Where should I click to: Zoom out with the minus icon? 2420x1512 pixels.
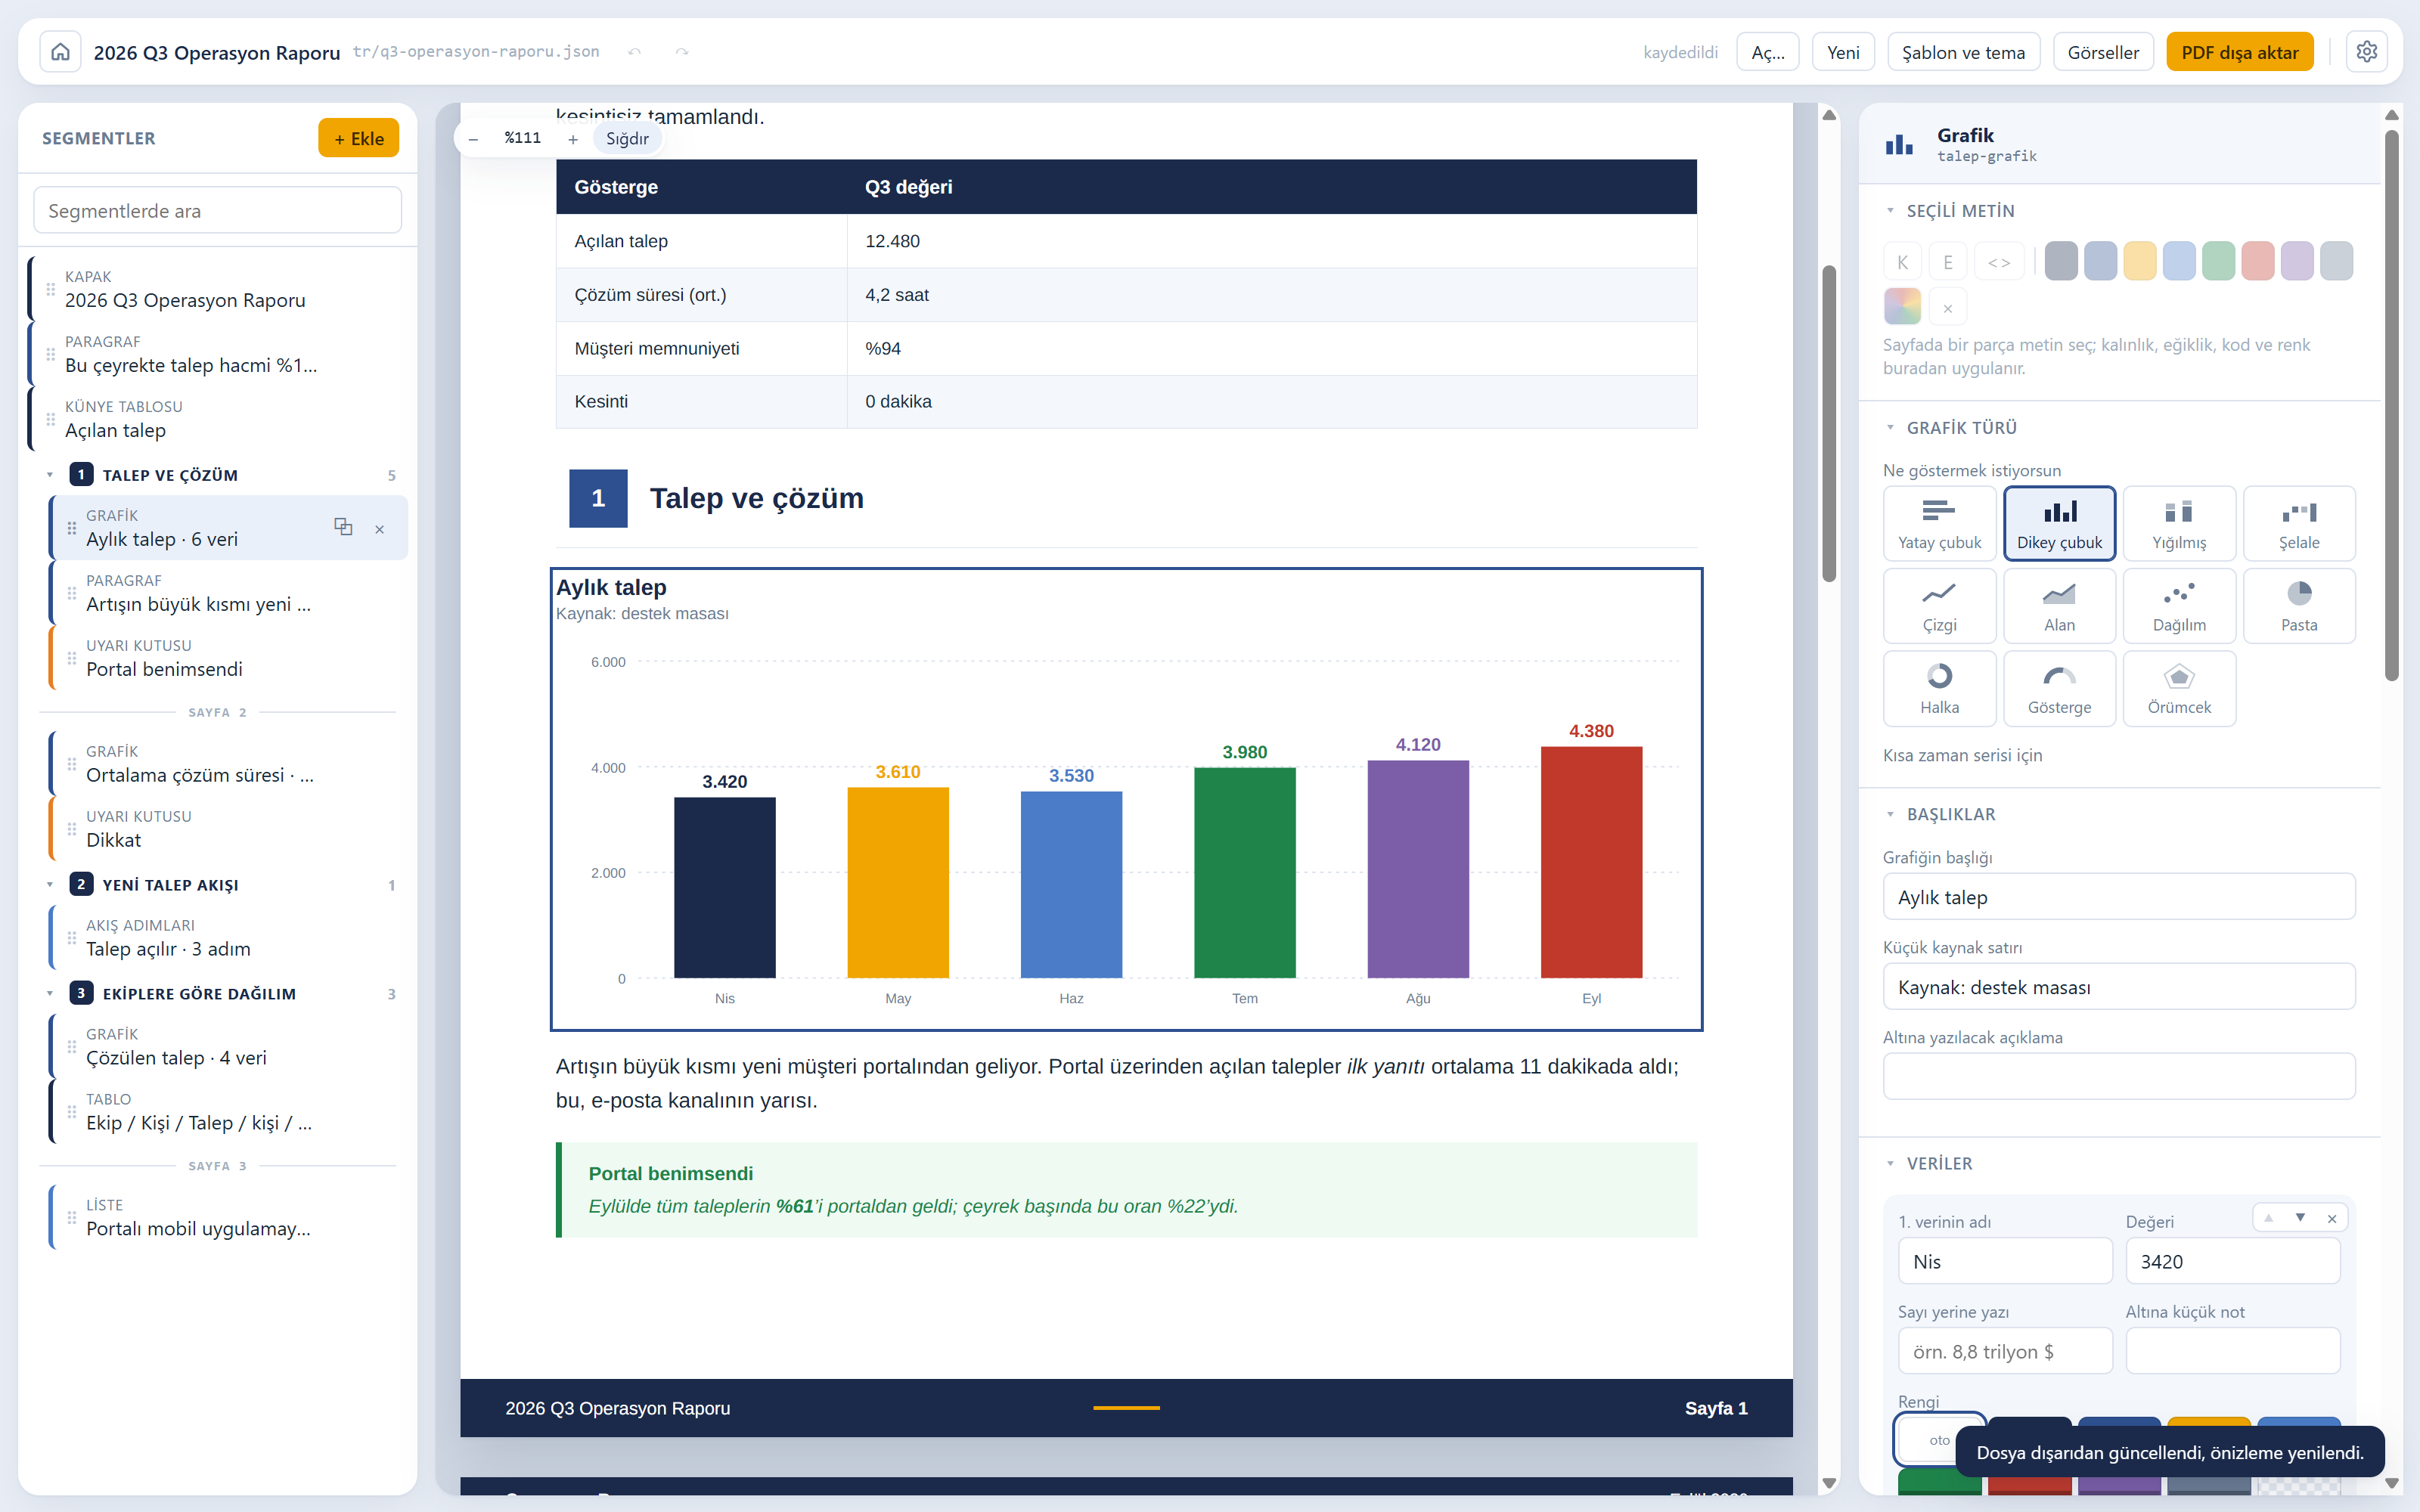coord(473,139)
